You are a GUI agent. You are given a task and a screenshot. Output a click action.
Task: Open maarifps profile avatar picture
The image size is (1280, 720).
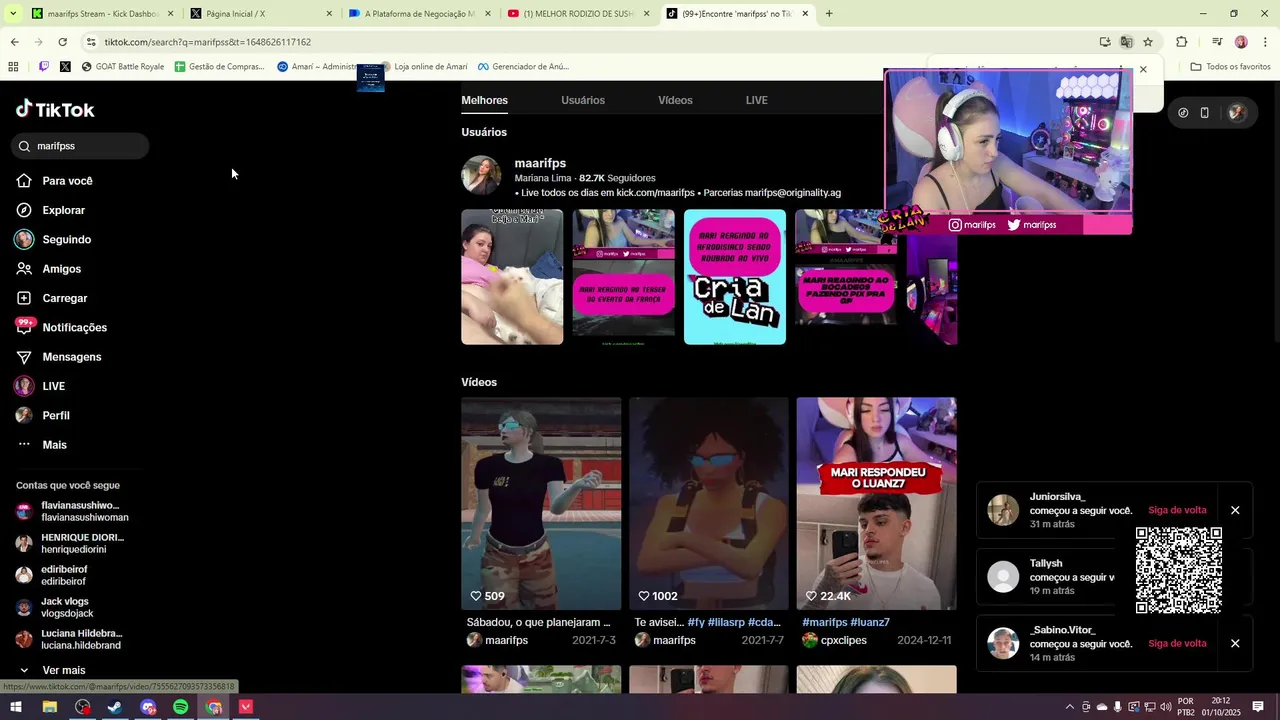tap(481, 175)
